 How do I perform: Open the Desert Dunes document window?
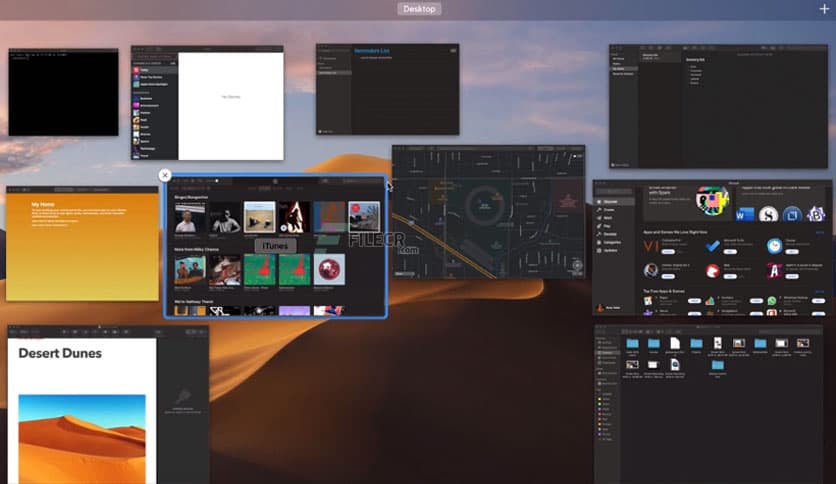(x=108, y=404)
